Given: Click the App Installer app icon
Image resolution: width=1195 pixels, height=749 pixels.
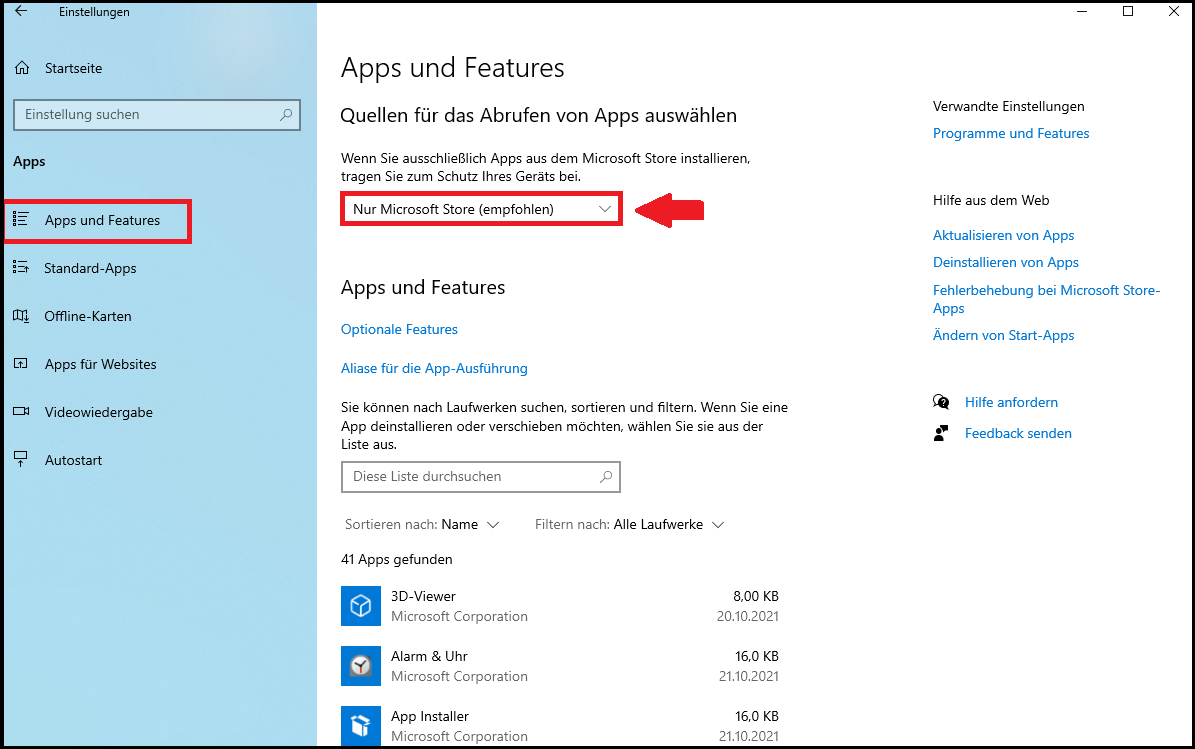Looking at the screenshot, I should (x=360, y=725).
